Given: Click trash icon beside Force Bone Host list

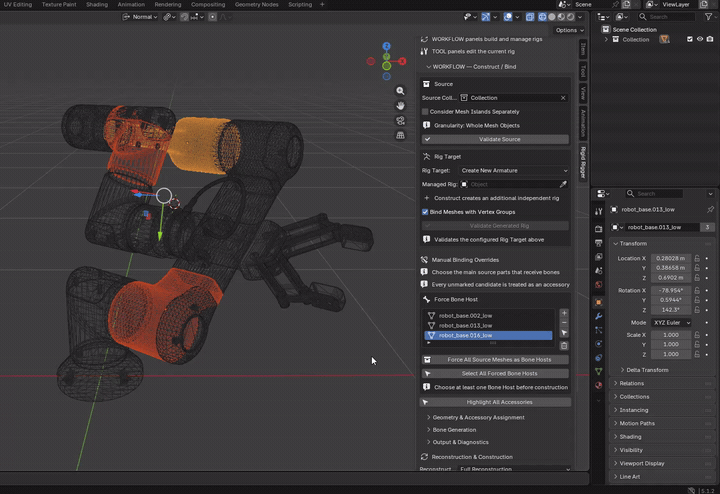Looking at the screenshot, I should pyautogui.click(x=564, y=346).
